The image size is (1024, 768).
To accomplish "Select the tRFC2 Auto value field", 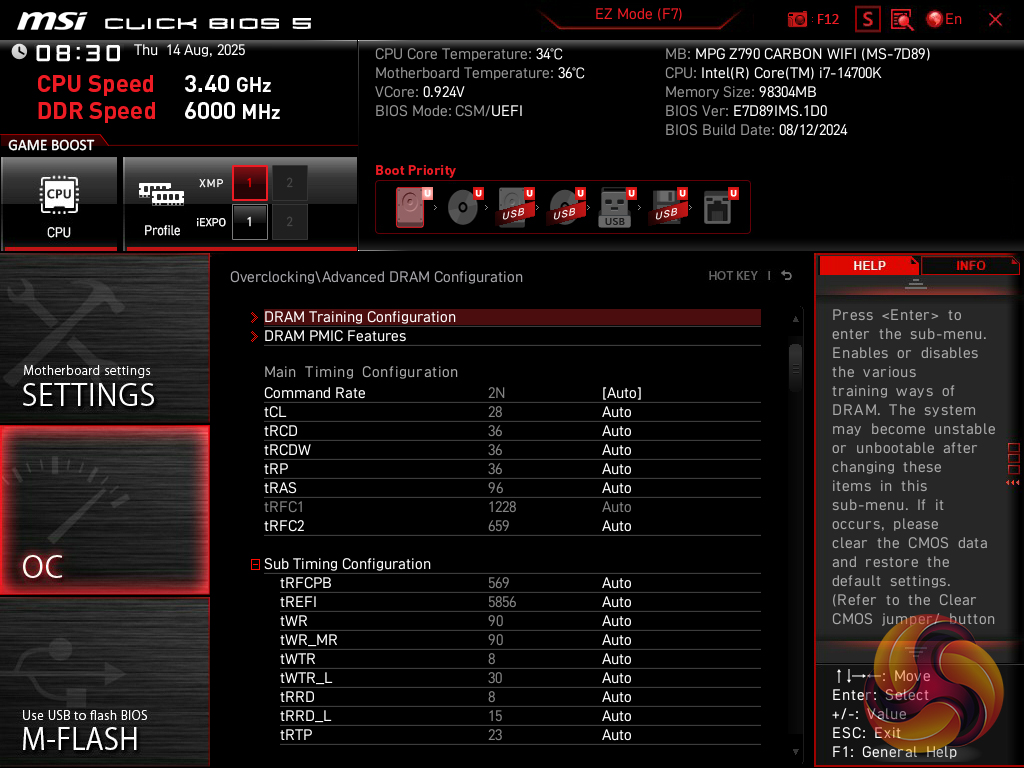I will pos(616,526).
